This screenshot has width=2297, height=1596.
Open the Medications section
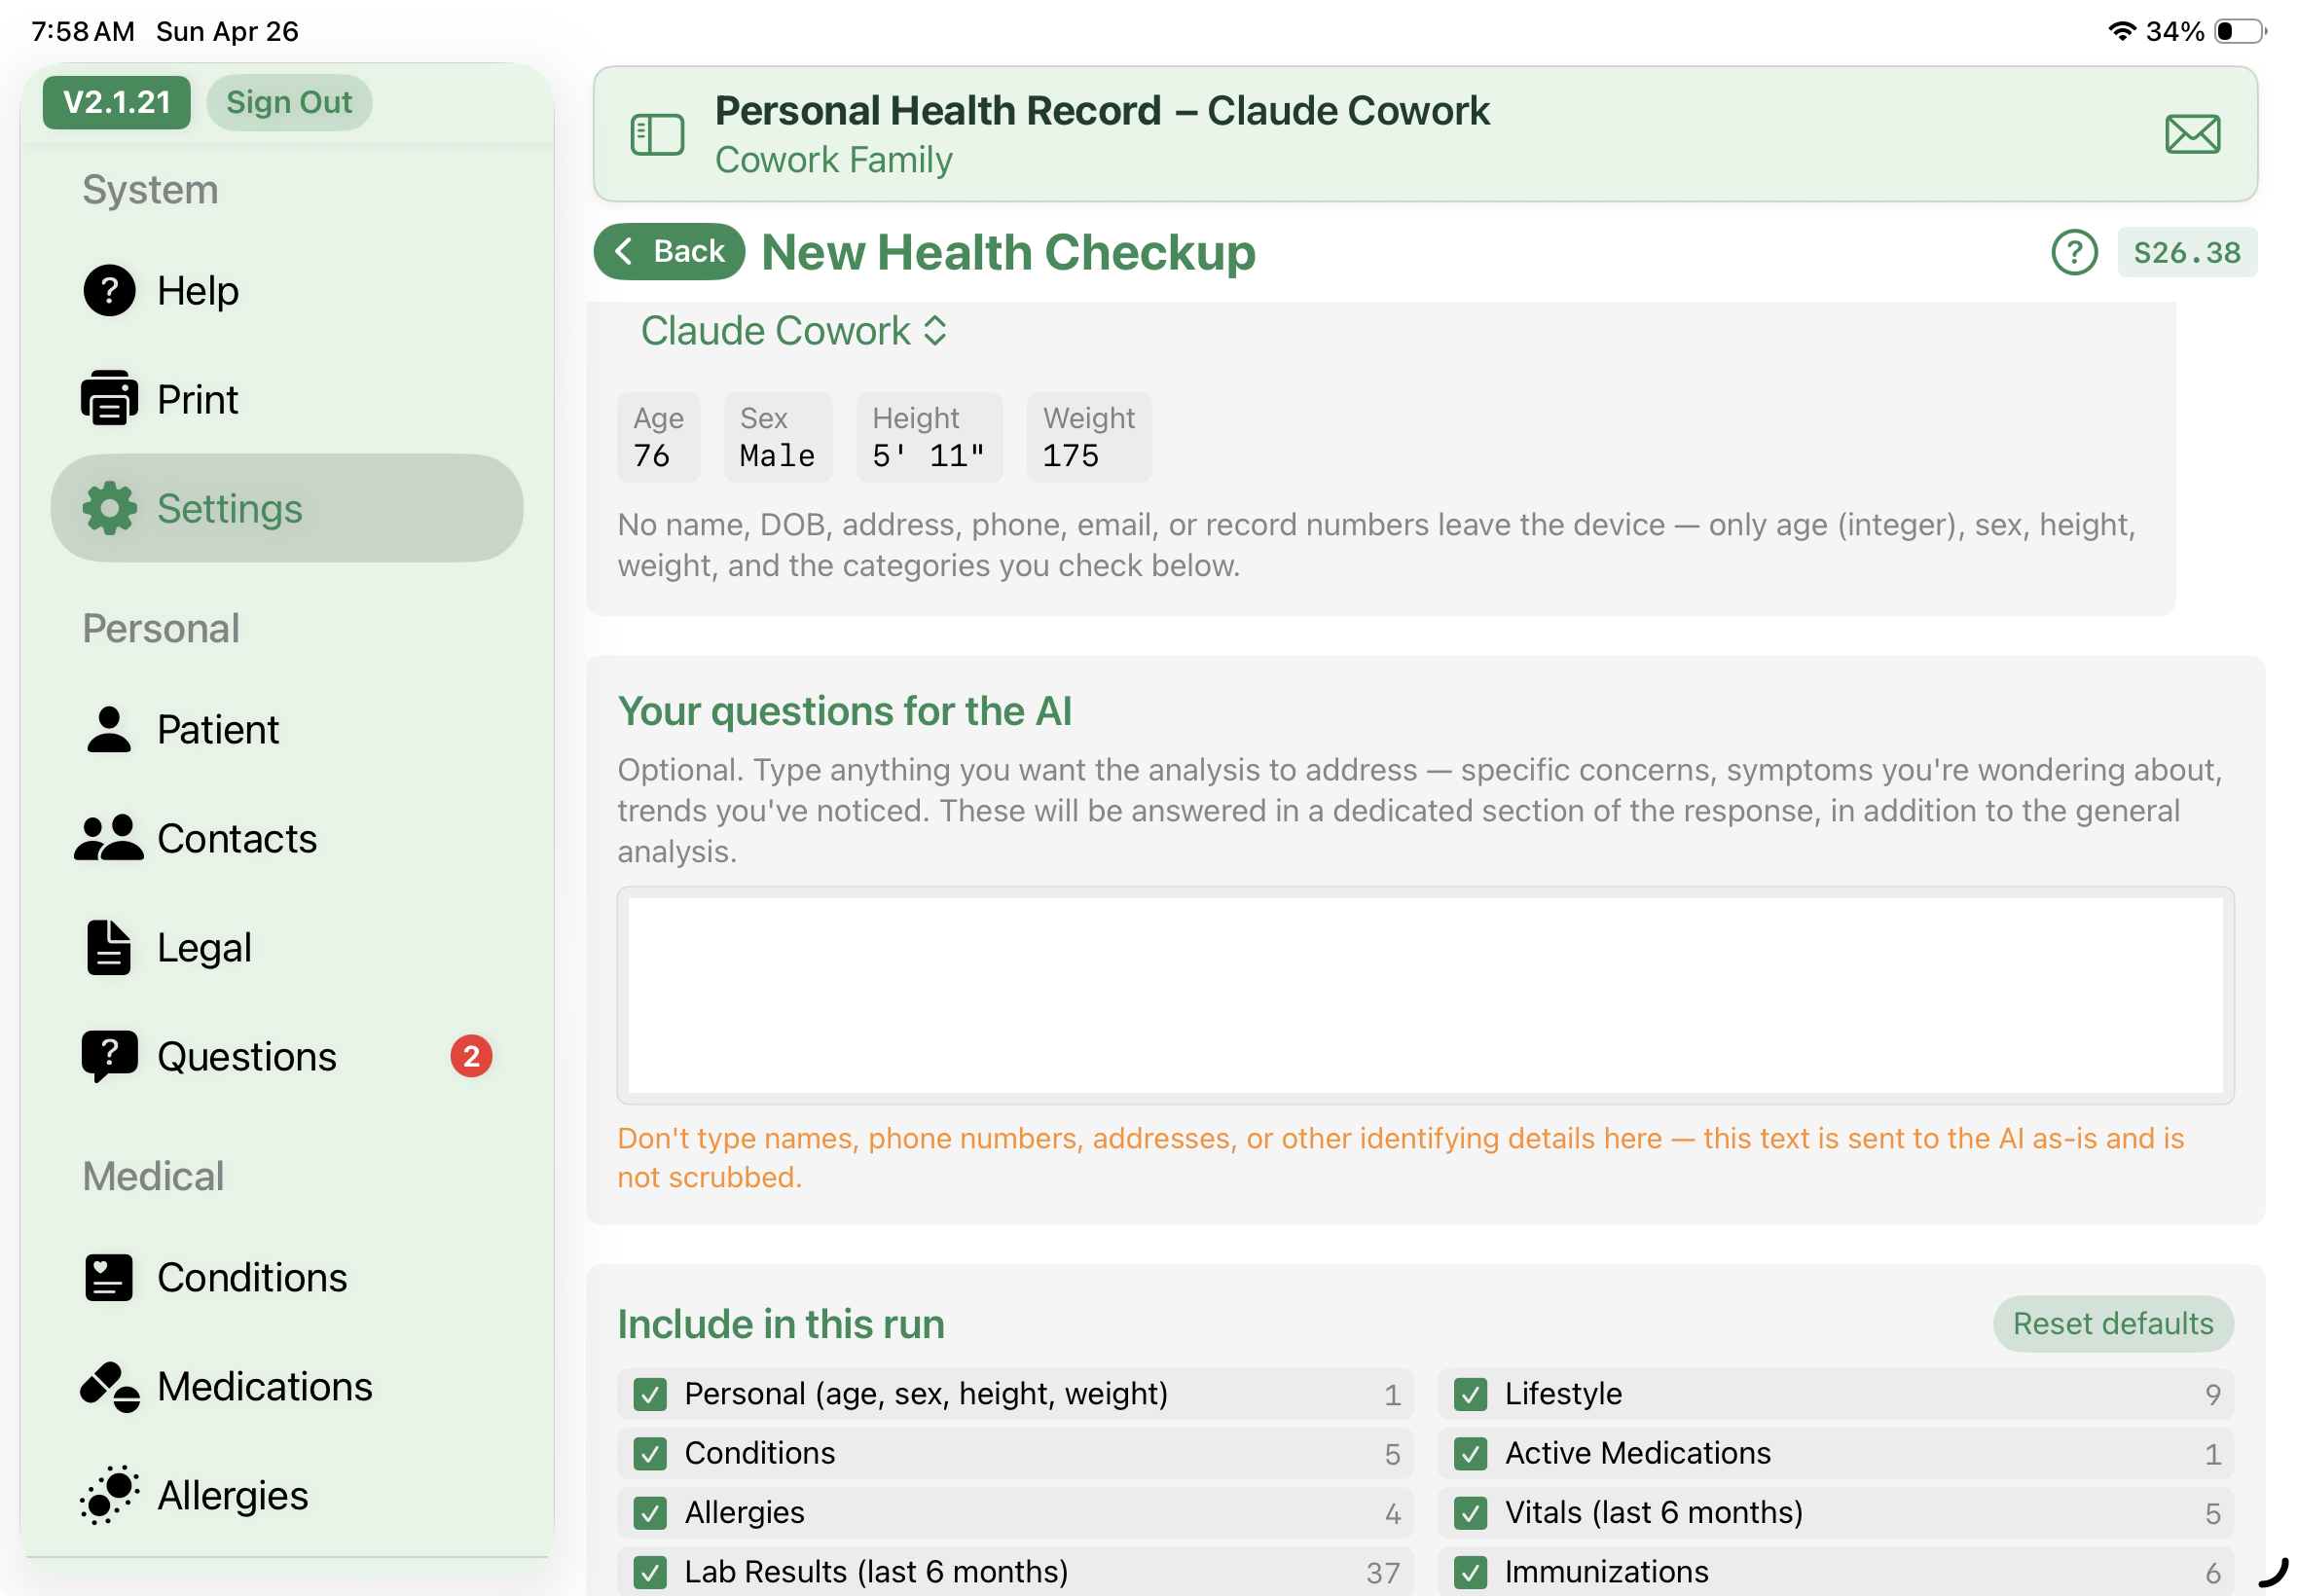tap(287, 1386)
